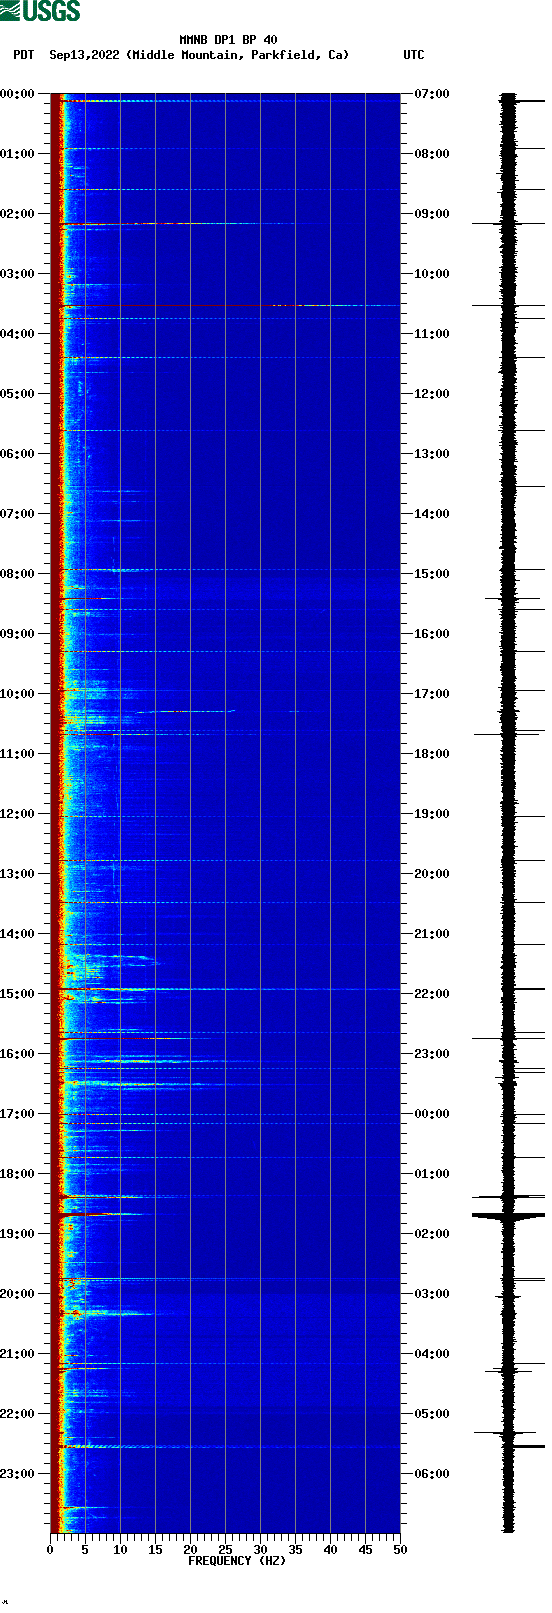This screenshot has height=1613, width=552.
Task: Click '(Middle Mountain, Parkfield, Ca)' location text
Action: tap(238, 55)
